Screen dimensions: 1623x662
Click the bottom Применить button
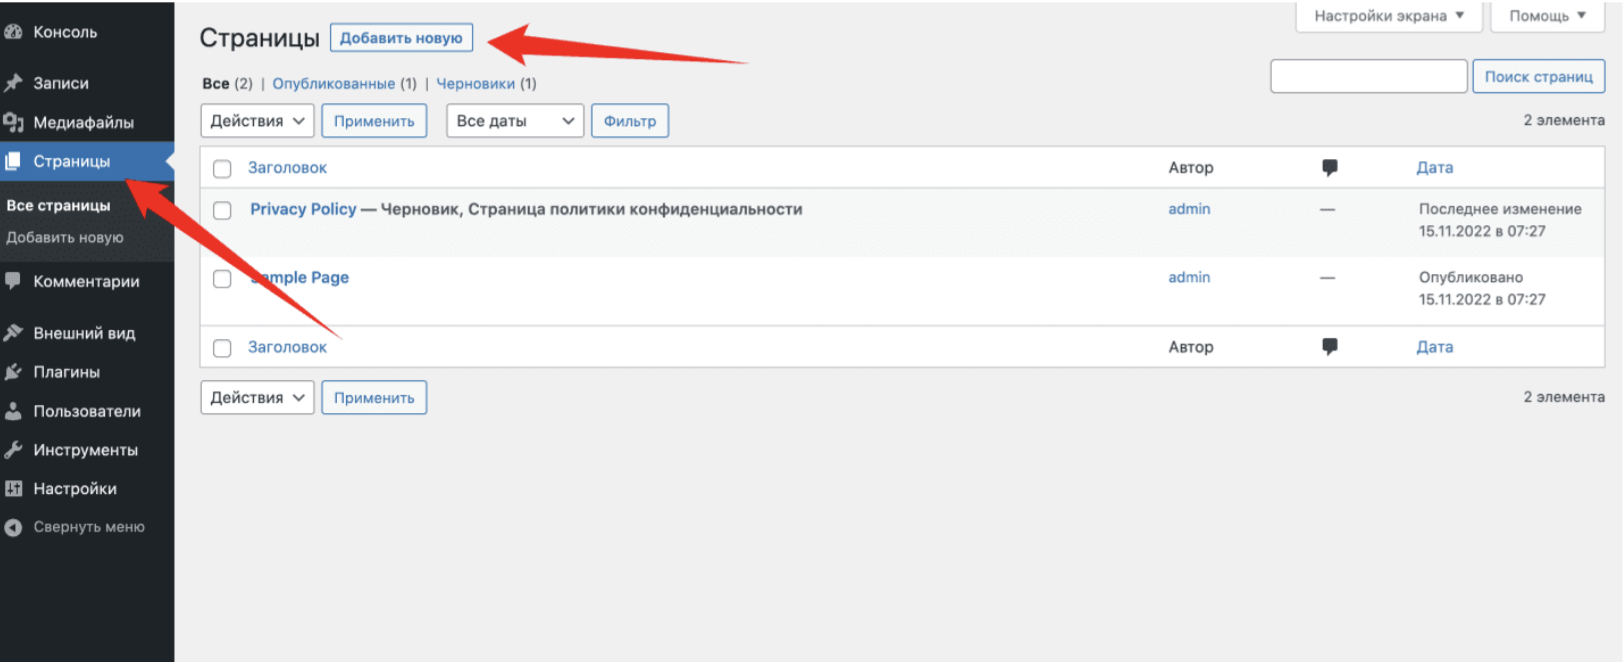pyautogui.click(x=374, y=397)
